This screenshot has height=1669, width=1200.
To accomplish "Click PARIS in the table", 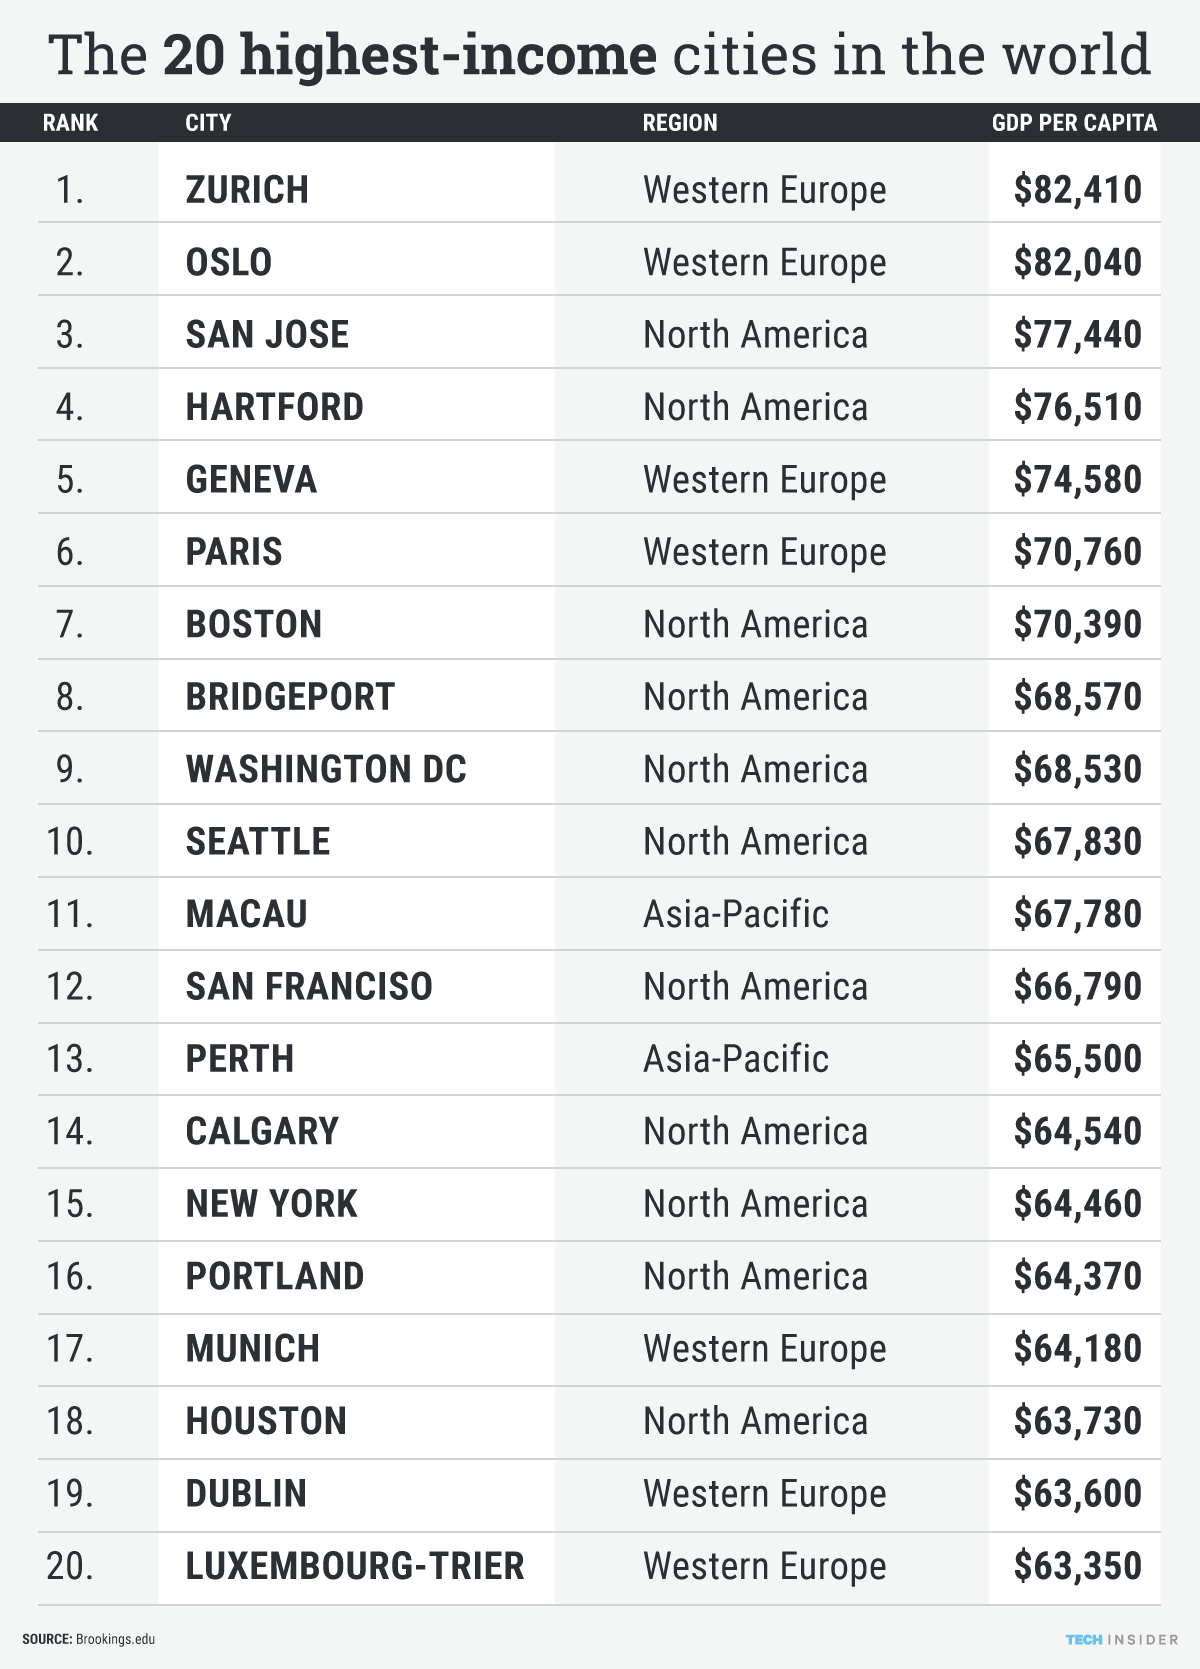I will coord(234,552).
